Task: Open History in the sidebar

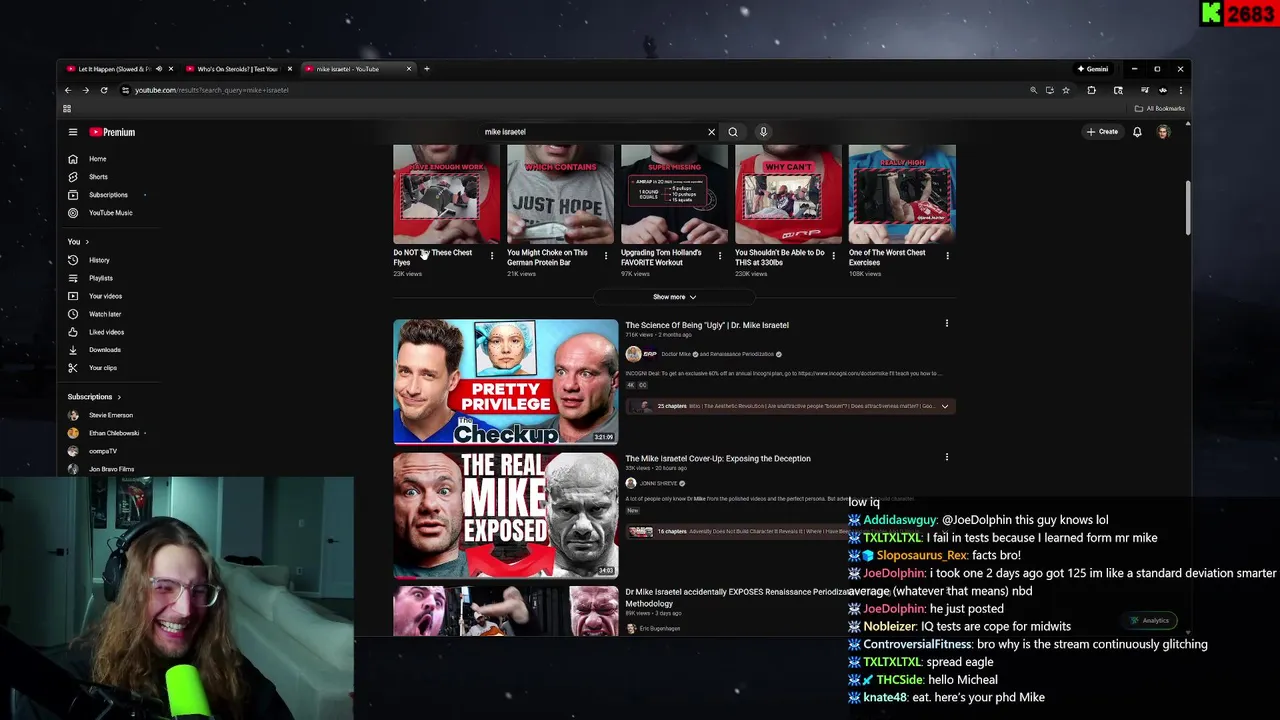Action: tap(100, 260)
